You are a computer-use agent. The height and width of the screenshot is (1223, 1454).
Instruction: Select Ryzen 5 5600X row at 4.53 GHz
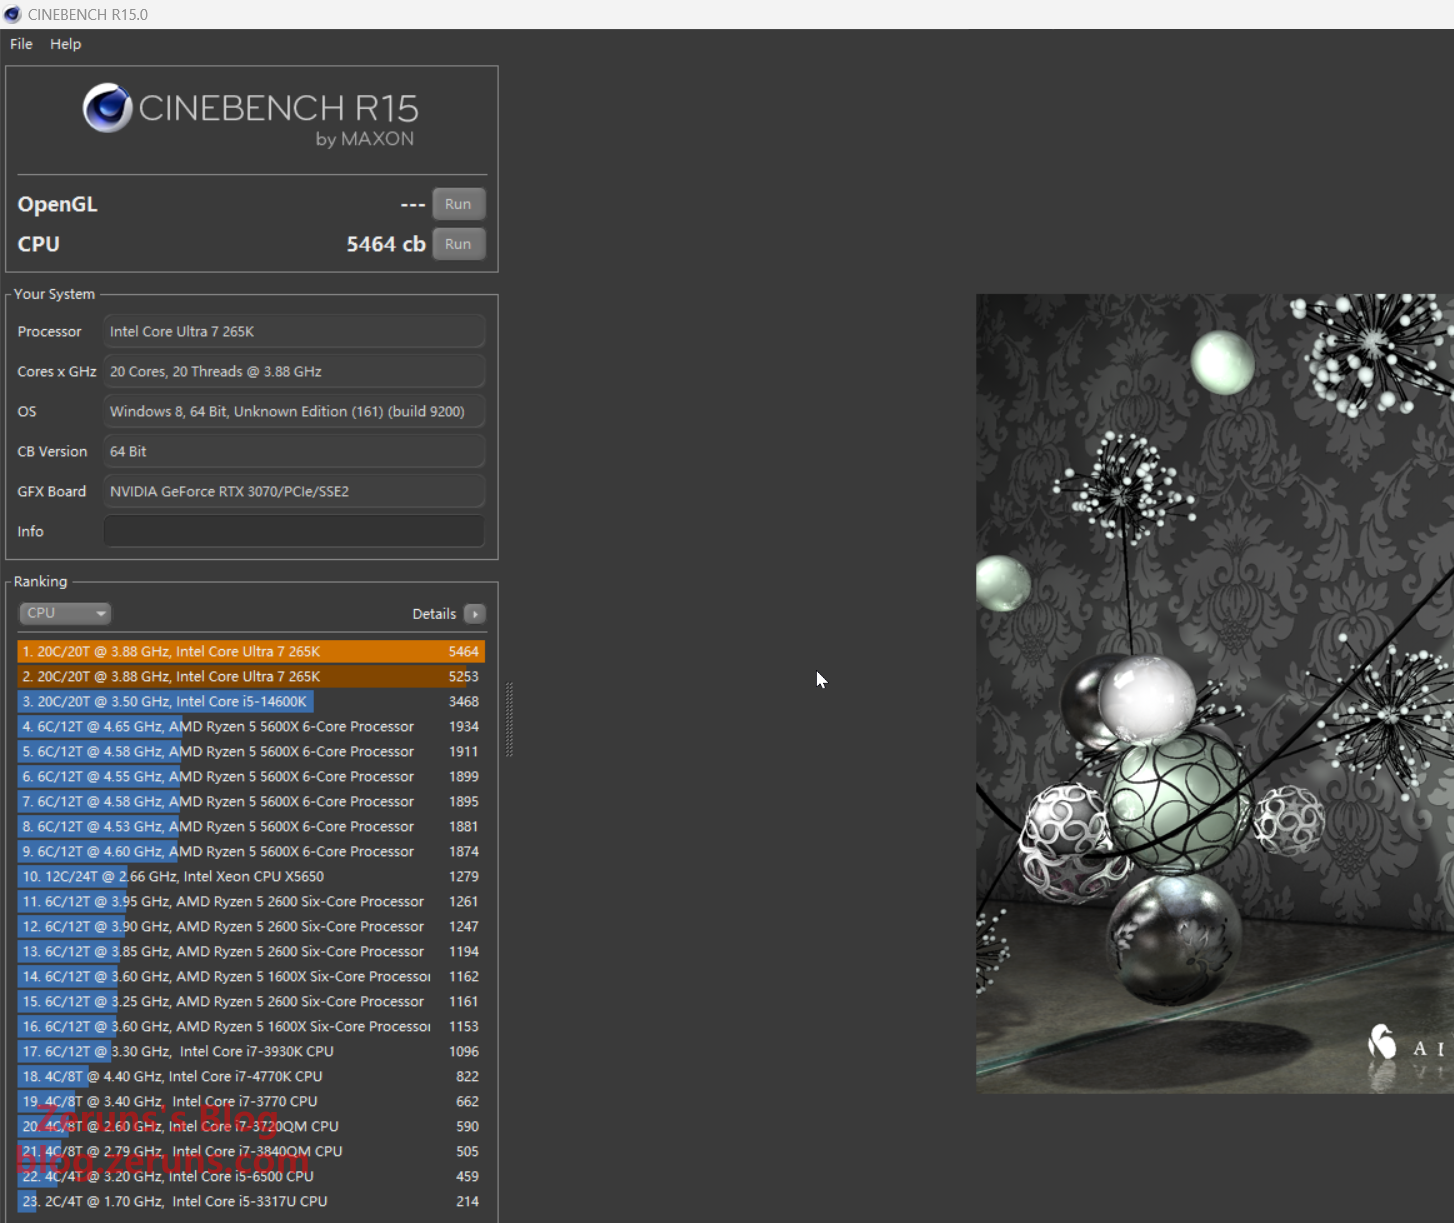(251, 826)
